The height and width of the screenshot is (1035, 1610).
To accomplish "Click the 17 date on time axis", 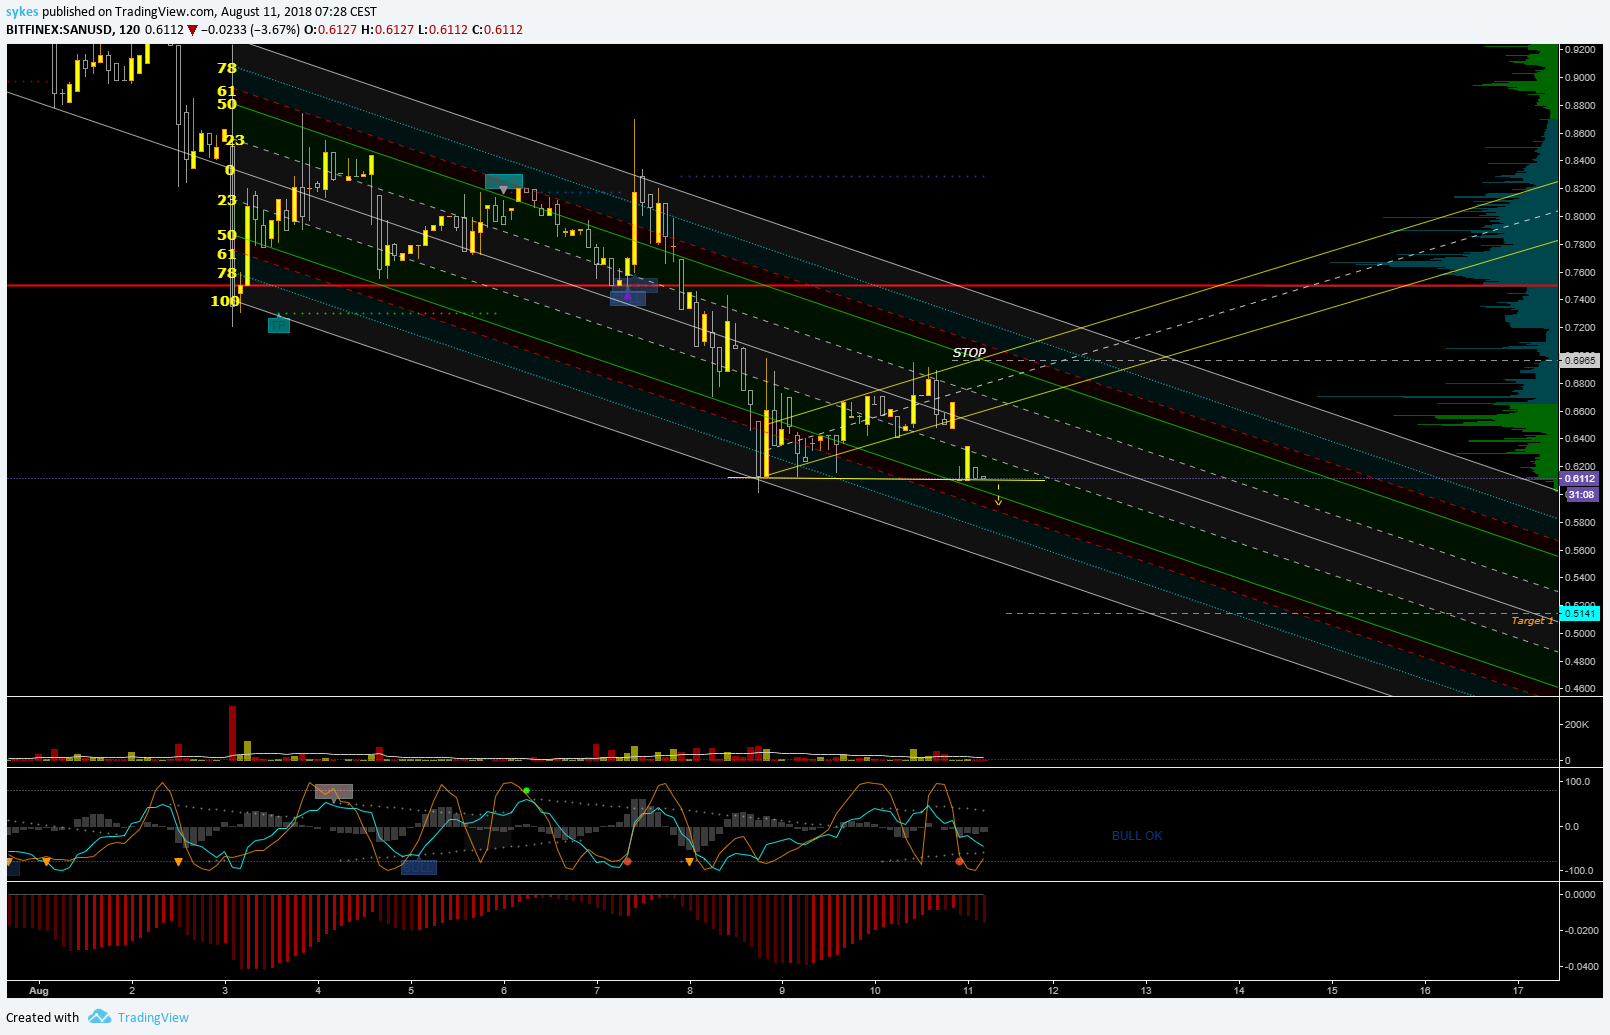I will click(x=1518, y=991).
